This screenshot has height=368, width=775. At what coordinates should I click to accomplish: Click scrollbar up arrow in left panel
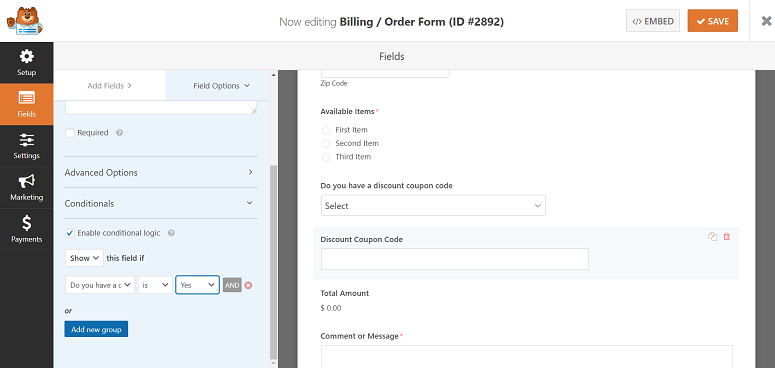(273, 75)
